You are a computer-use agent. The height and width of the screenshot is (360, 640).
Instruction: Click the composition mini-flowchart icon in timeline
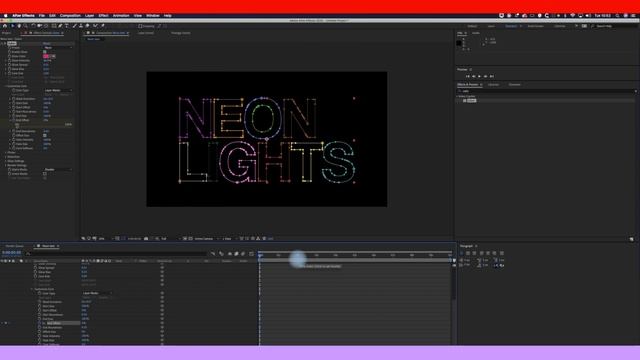(x=213, y=254)
